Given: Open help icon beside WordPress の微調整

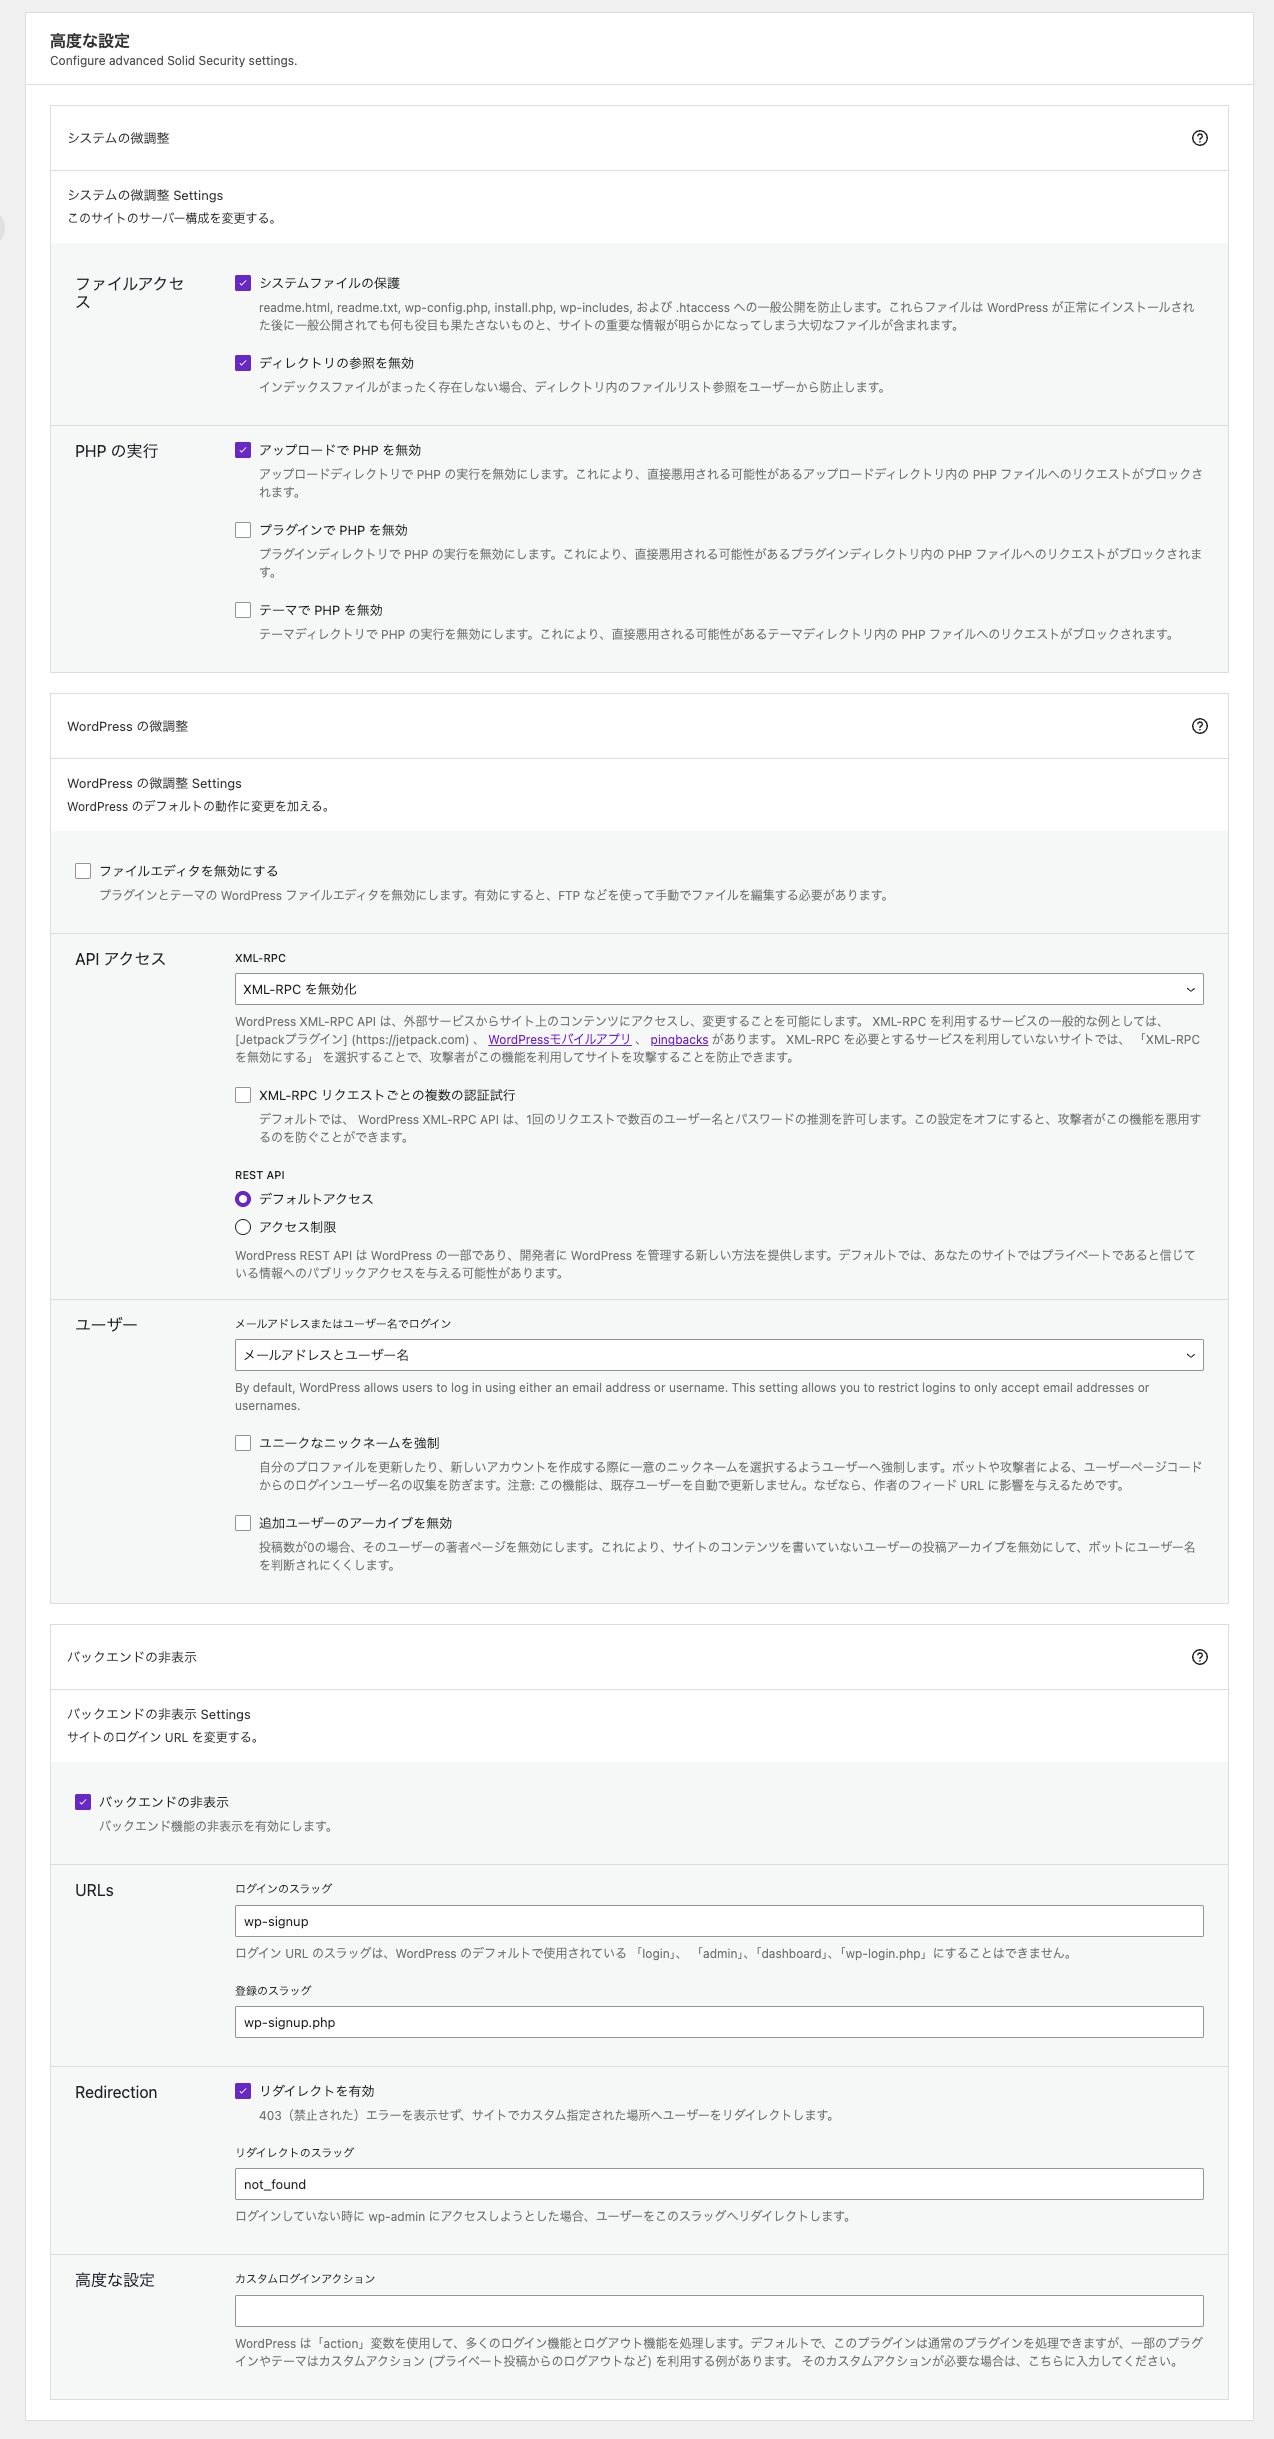Looking at the screenshot, I should click(x=1199, y=726).
